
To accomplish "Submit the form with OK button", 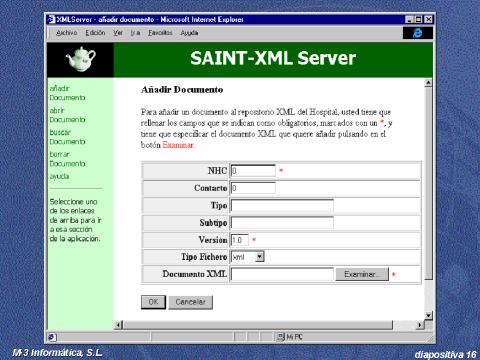I will coord(153,302).
